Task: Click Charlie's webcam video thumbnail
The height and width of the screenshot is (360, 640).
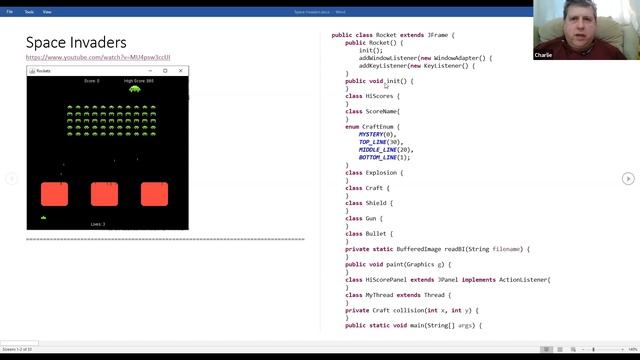Action: click(587, 30)
